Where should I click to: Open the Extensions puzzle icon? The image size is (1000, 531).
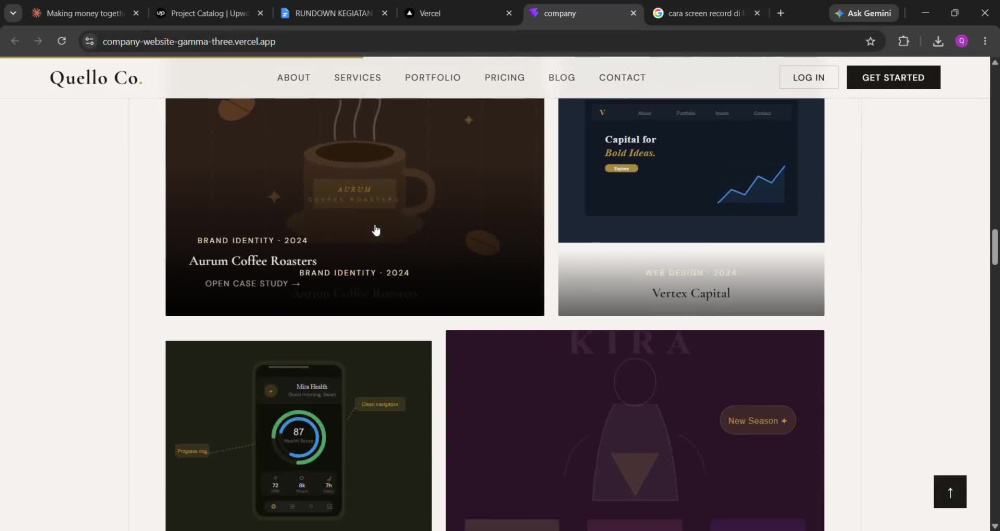point(904,41)
